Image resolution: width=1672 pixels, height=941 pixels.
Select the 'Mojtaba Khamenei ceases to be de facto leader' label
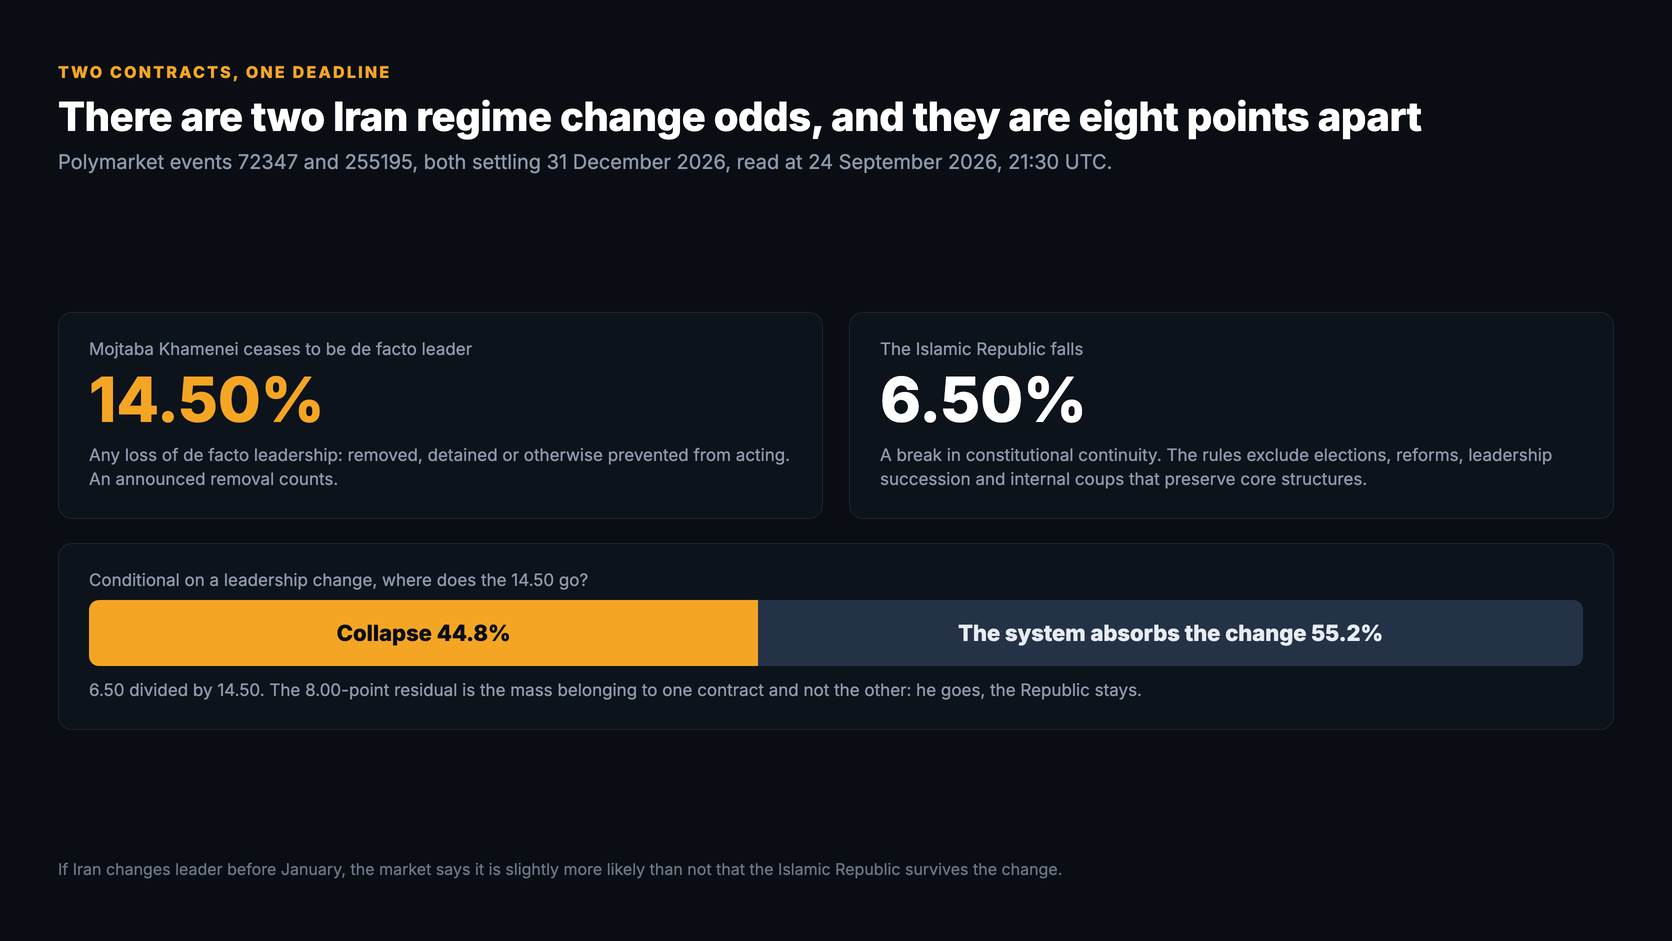(280, 349)
